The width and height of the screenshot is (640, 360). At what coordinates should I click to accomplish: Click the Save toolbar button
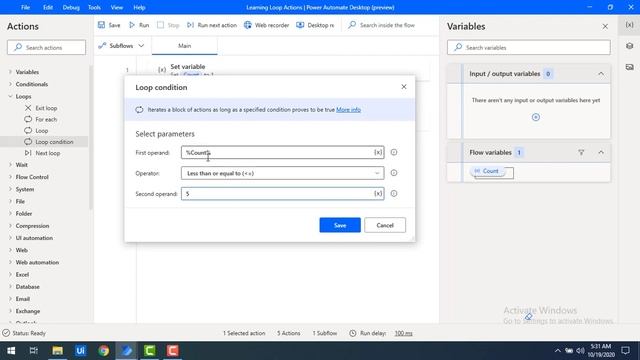click(x=109, y=25)
